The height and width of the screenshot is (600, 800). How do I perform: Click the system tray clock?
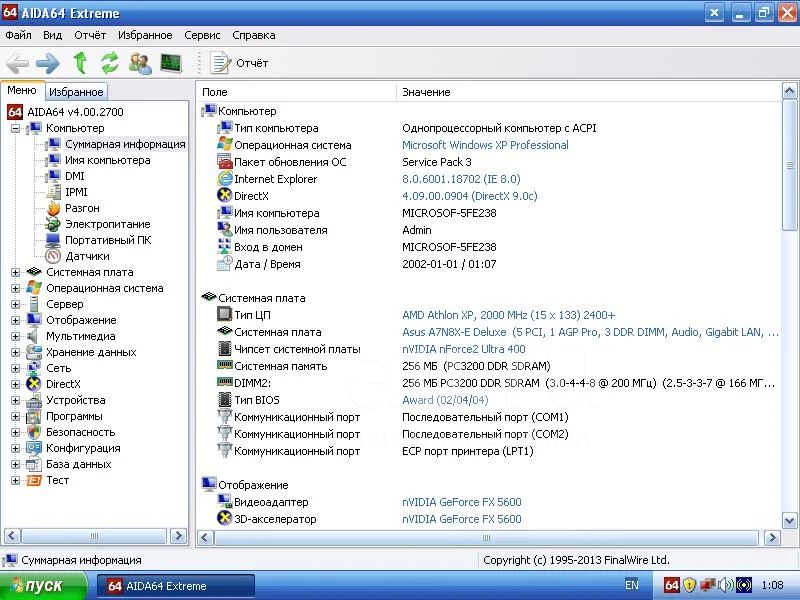pos(772,585)
